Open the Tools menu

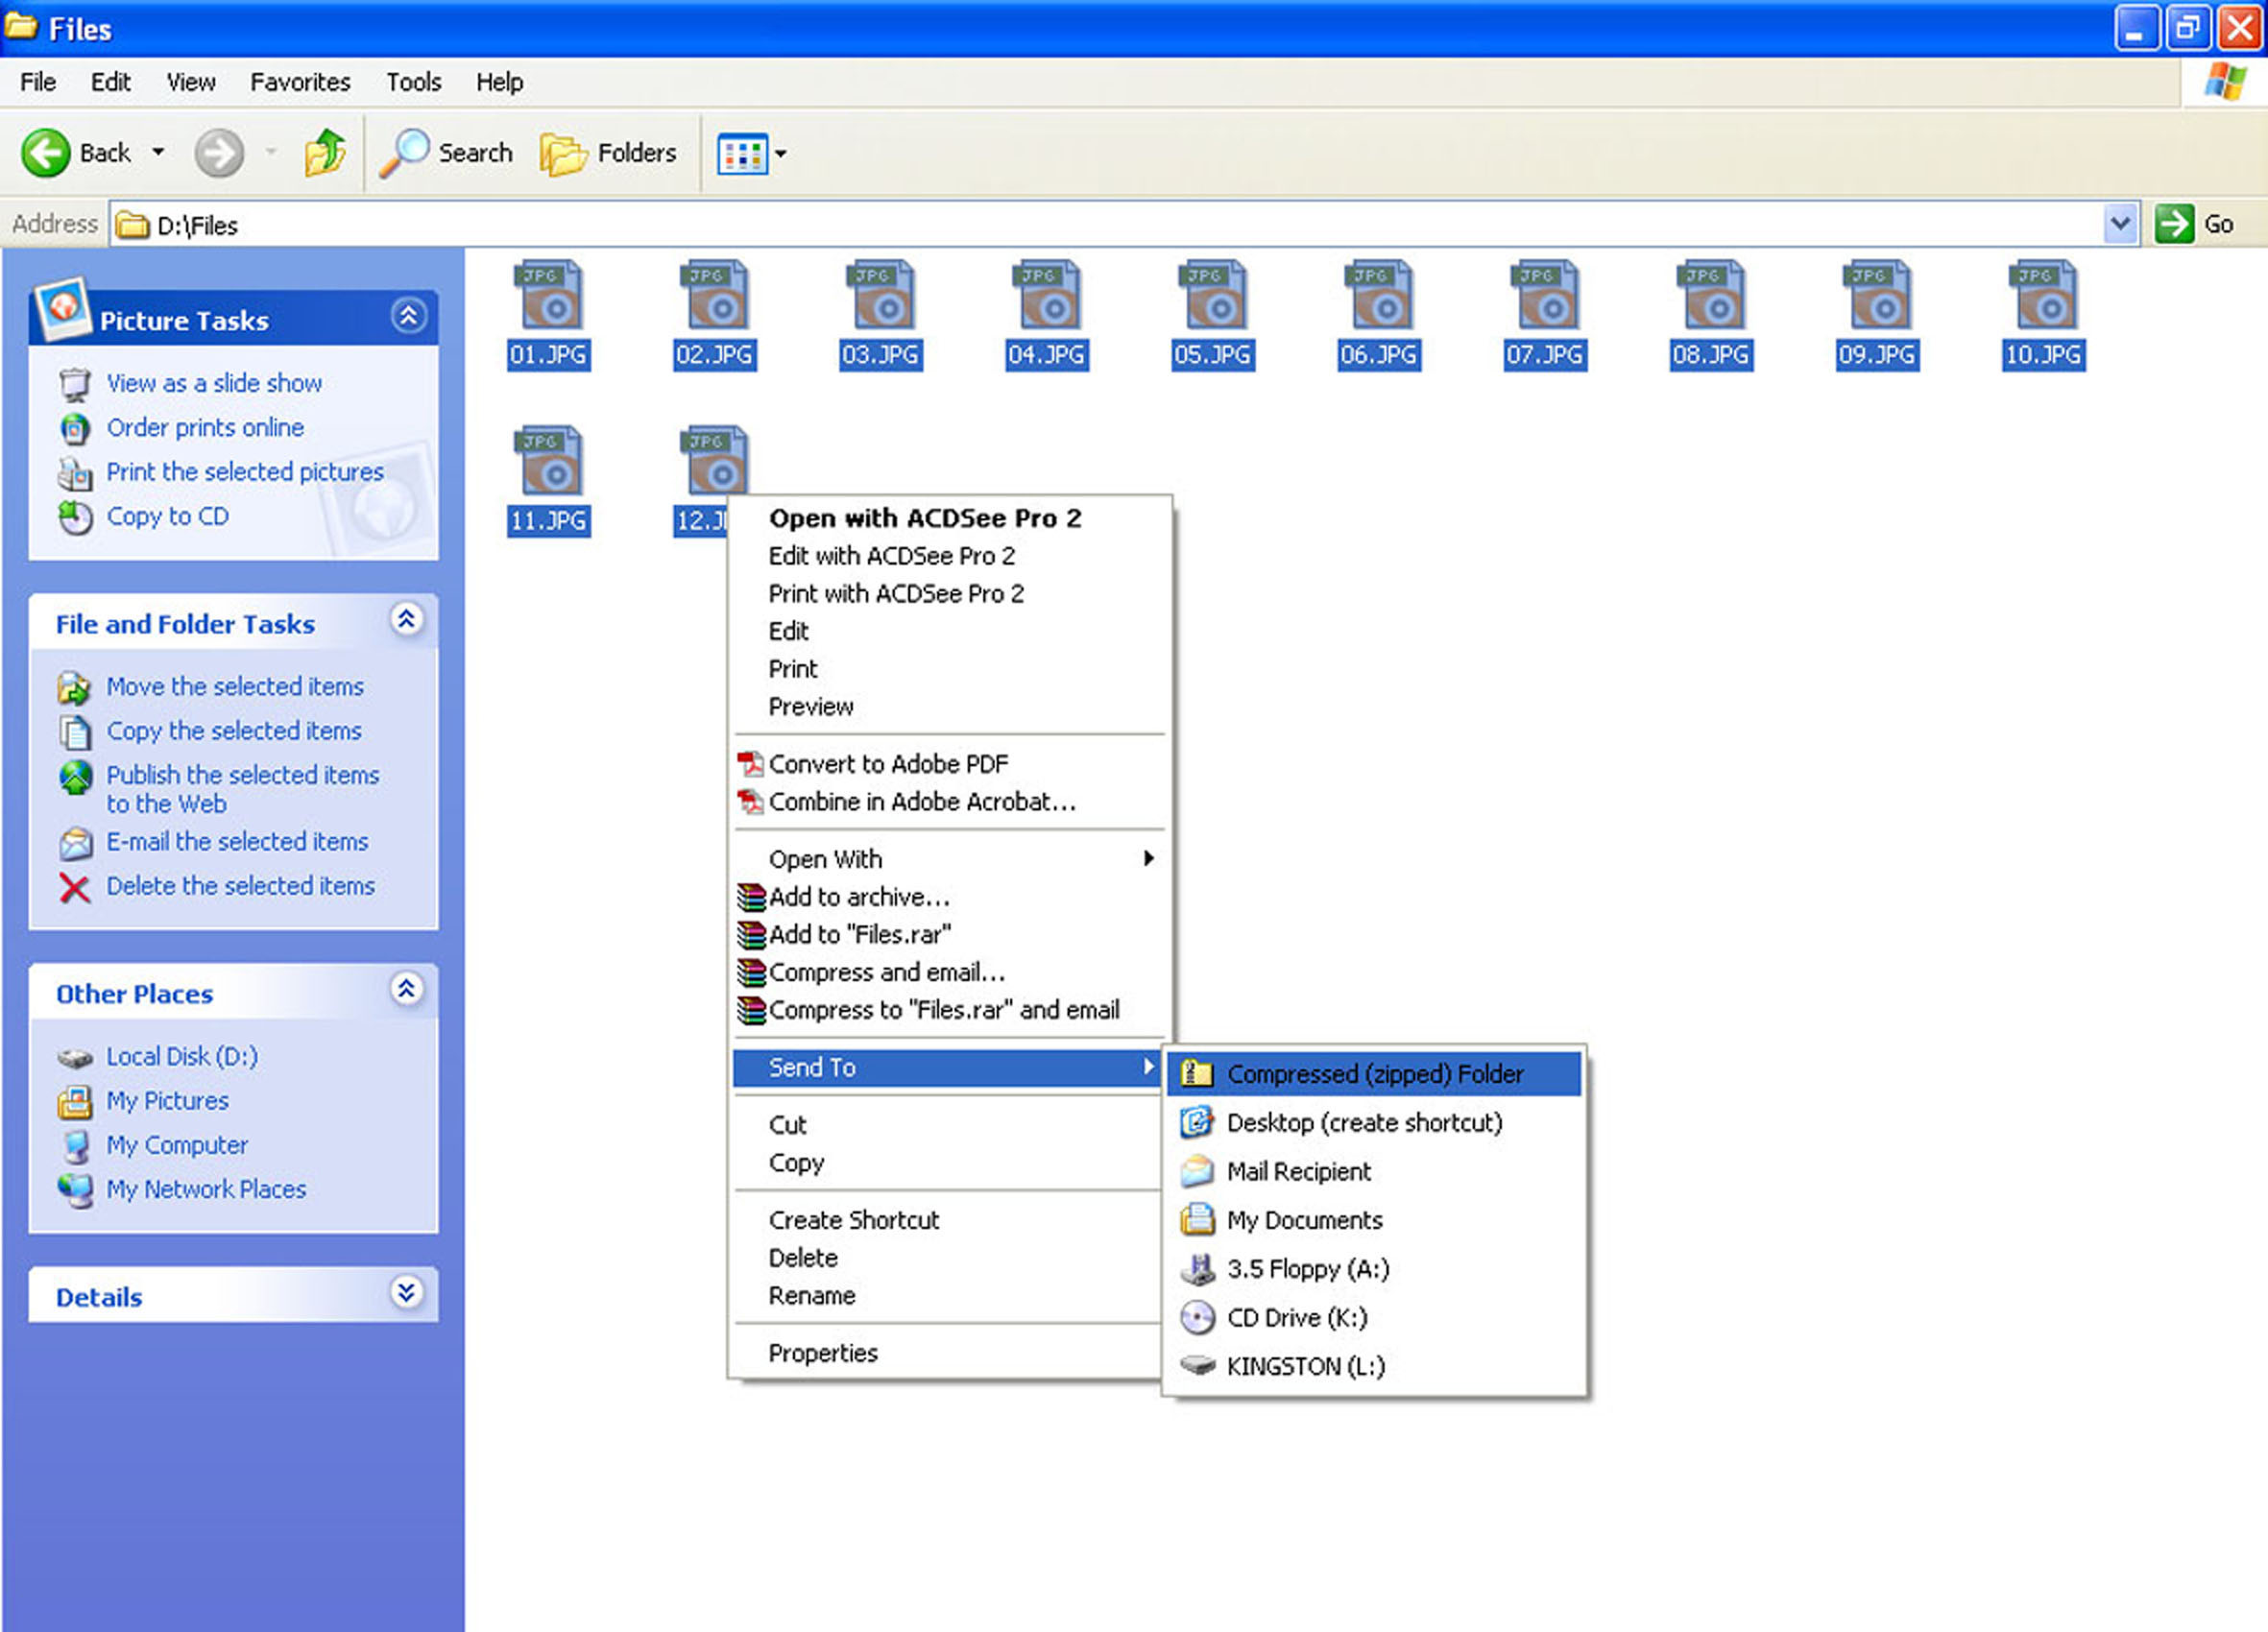413,82
